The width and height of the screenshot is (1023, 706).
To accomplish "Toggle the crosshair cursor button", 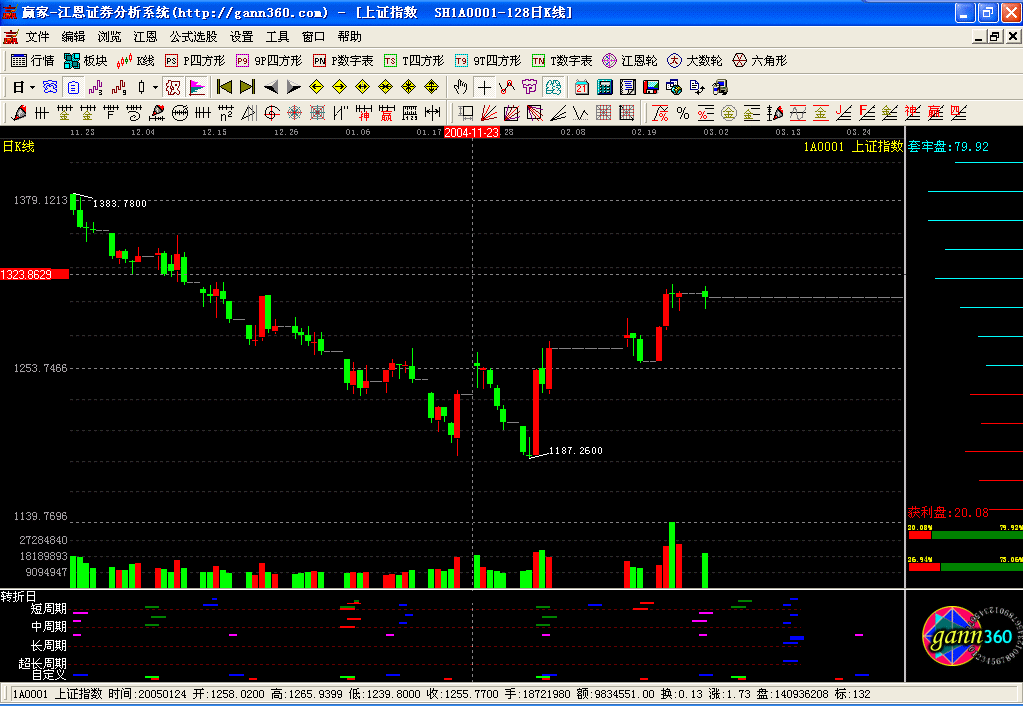I will point(484,87).
